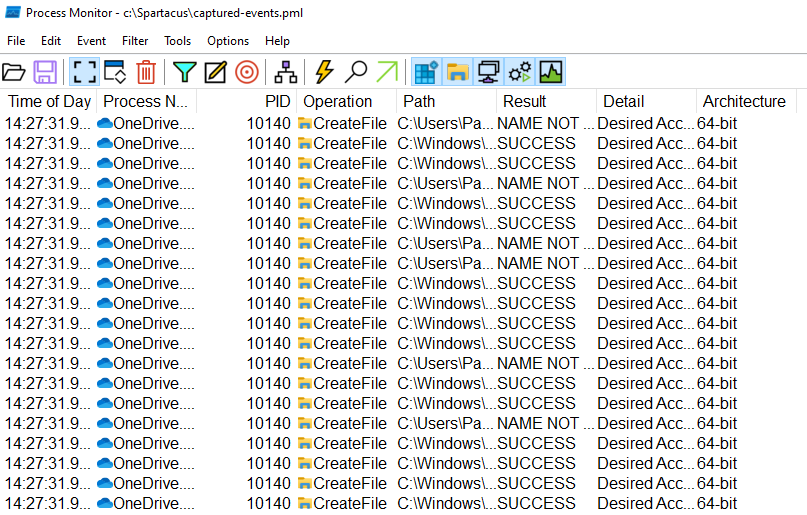Select C:\Windows\ path in second row

coord(446,143)
